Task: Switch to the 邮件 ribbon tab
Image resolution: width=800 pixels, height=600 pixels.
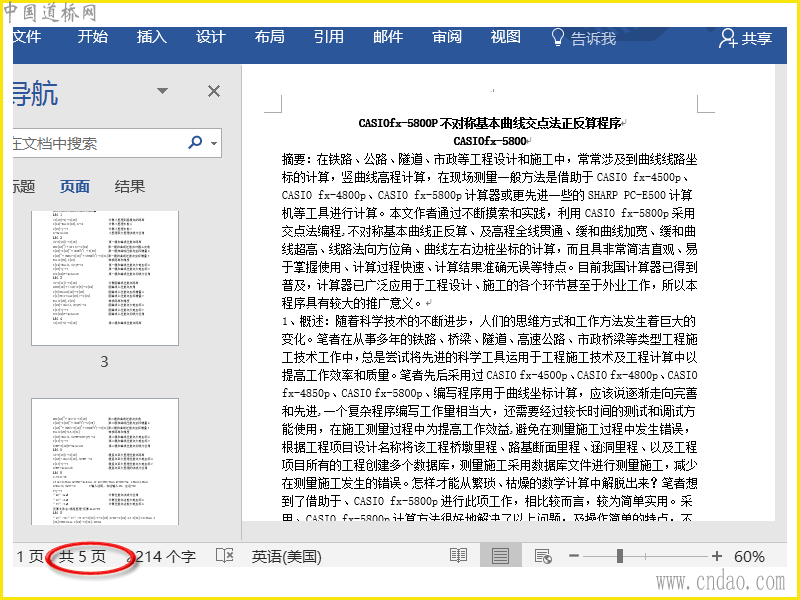Action: [x=388, y=38]
